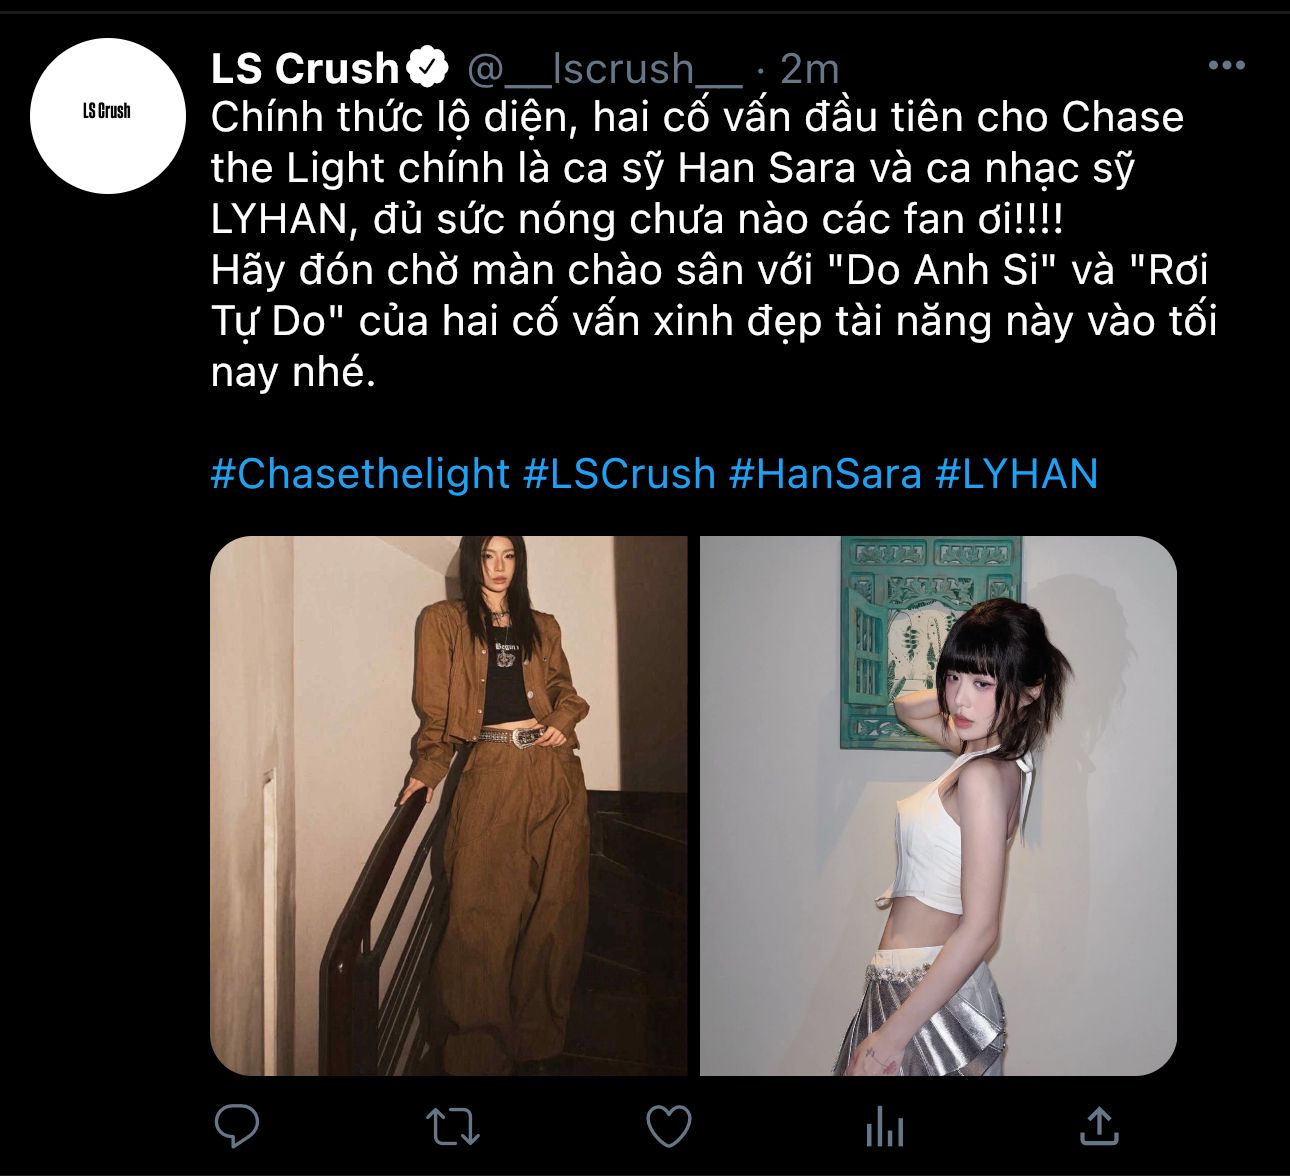Click the verified badge next to LS Crush

pos(429,68)
